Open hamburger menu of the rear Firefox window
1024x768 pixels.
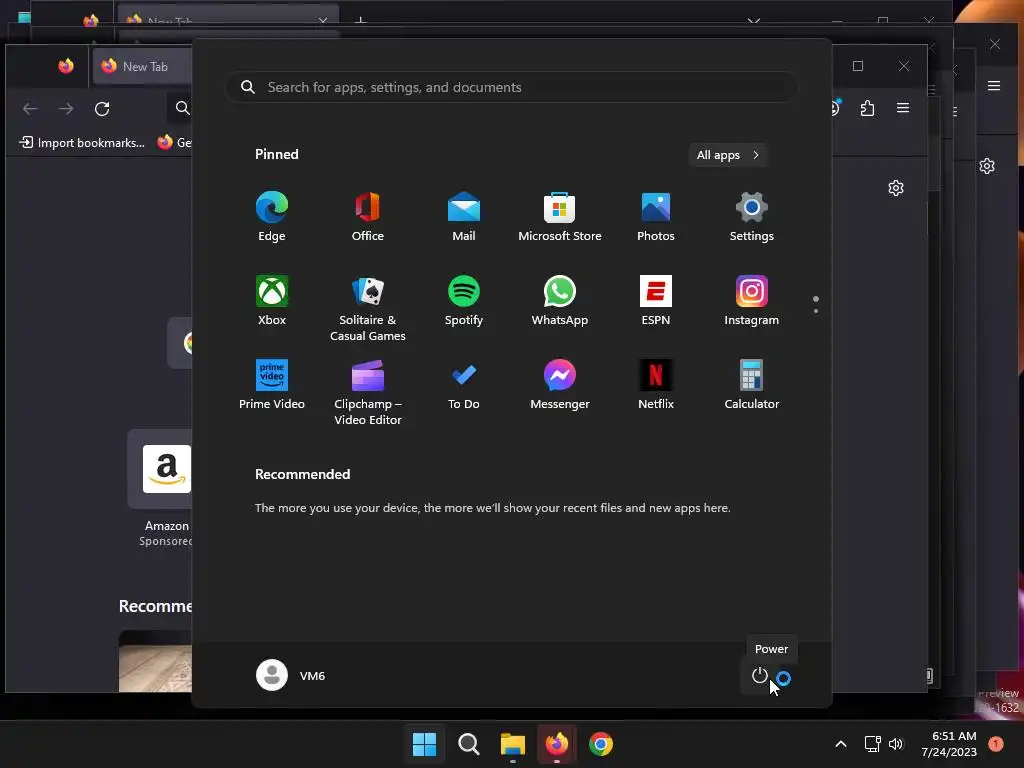[994, 86]
